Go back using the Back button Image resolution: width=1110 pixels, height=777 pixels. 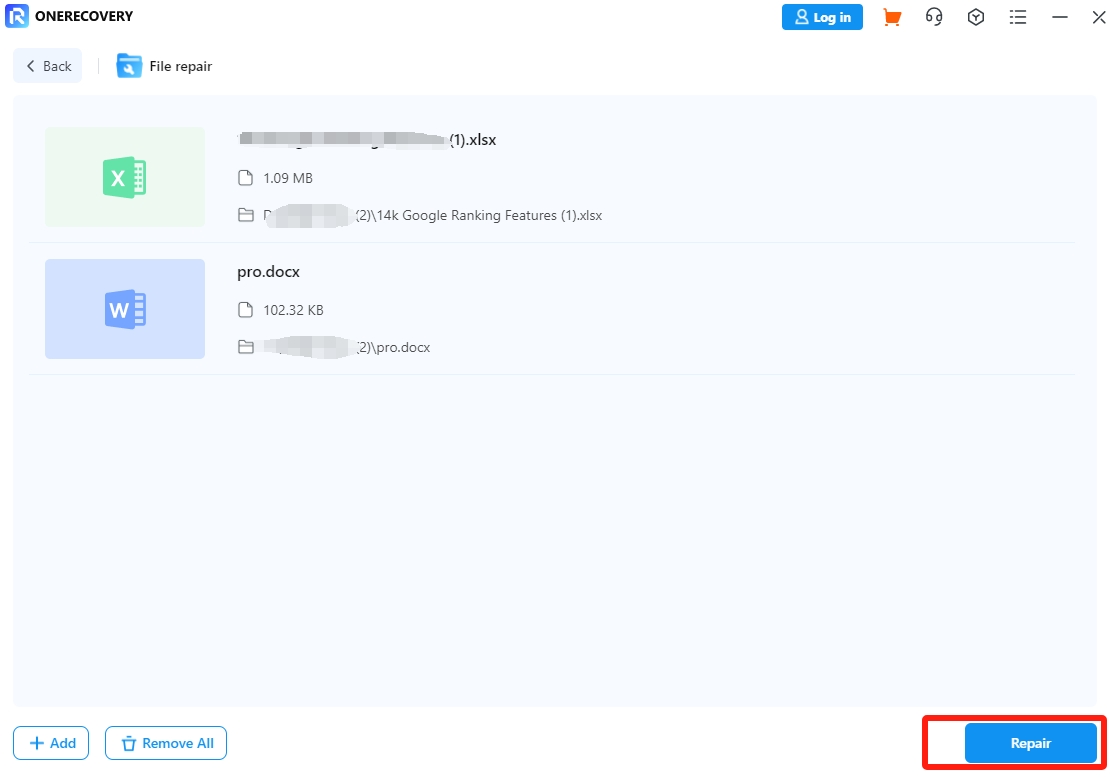[x=47, y=65]
